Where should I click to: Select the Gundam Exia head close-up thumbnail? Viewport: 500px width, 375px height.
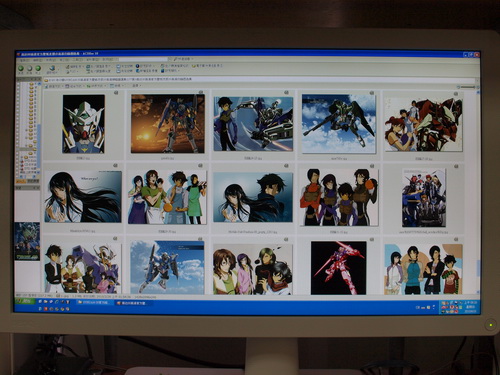(83, 124)
